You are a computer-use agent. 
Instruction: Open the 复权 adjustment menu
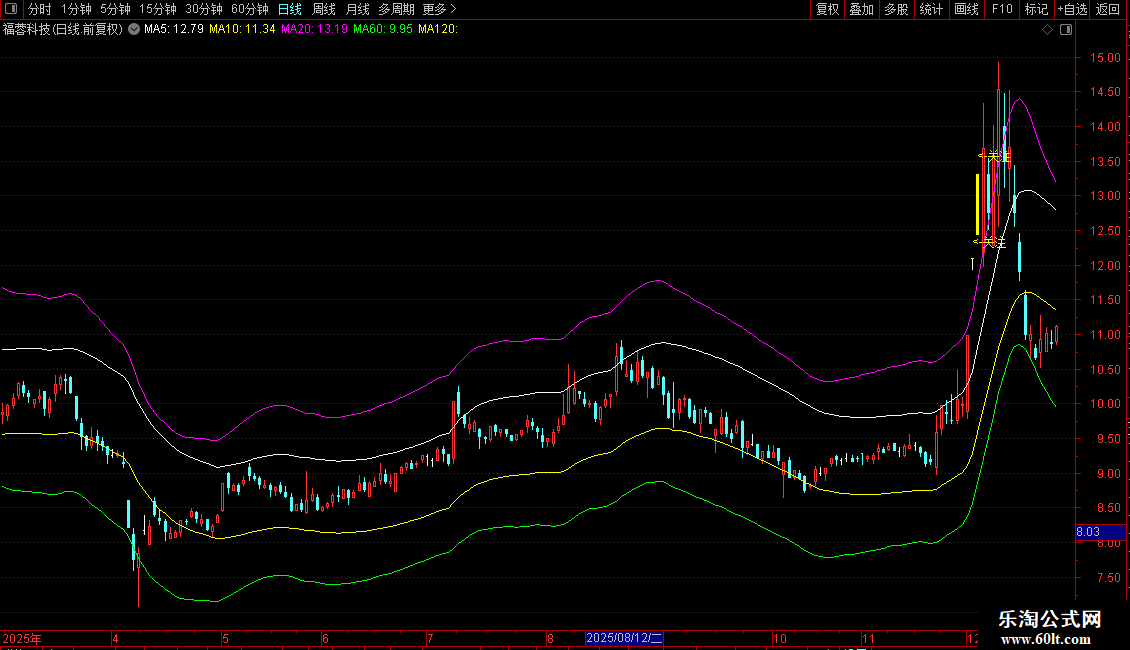point(827,9)
